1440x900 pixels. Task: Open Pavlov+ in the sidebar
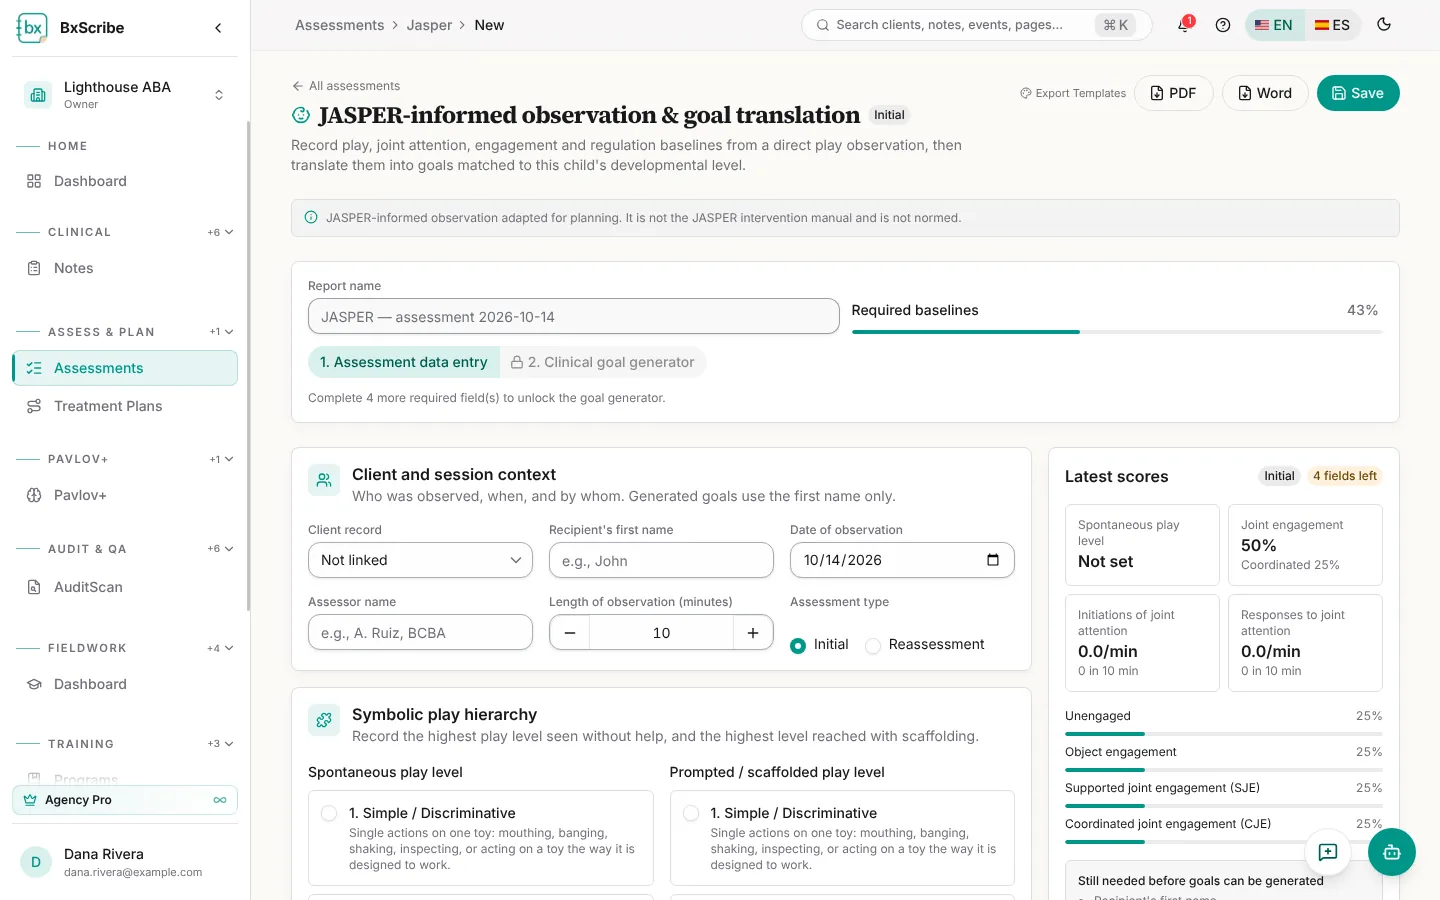point(125,495)
